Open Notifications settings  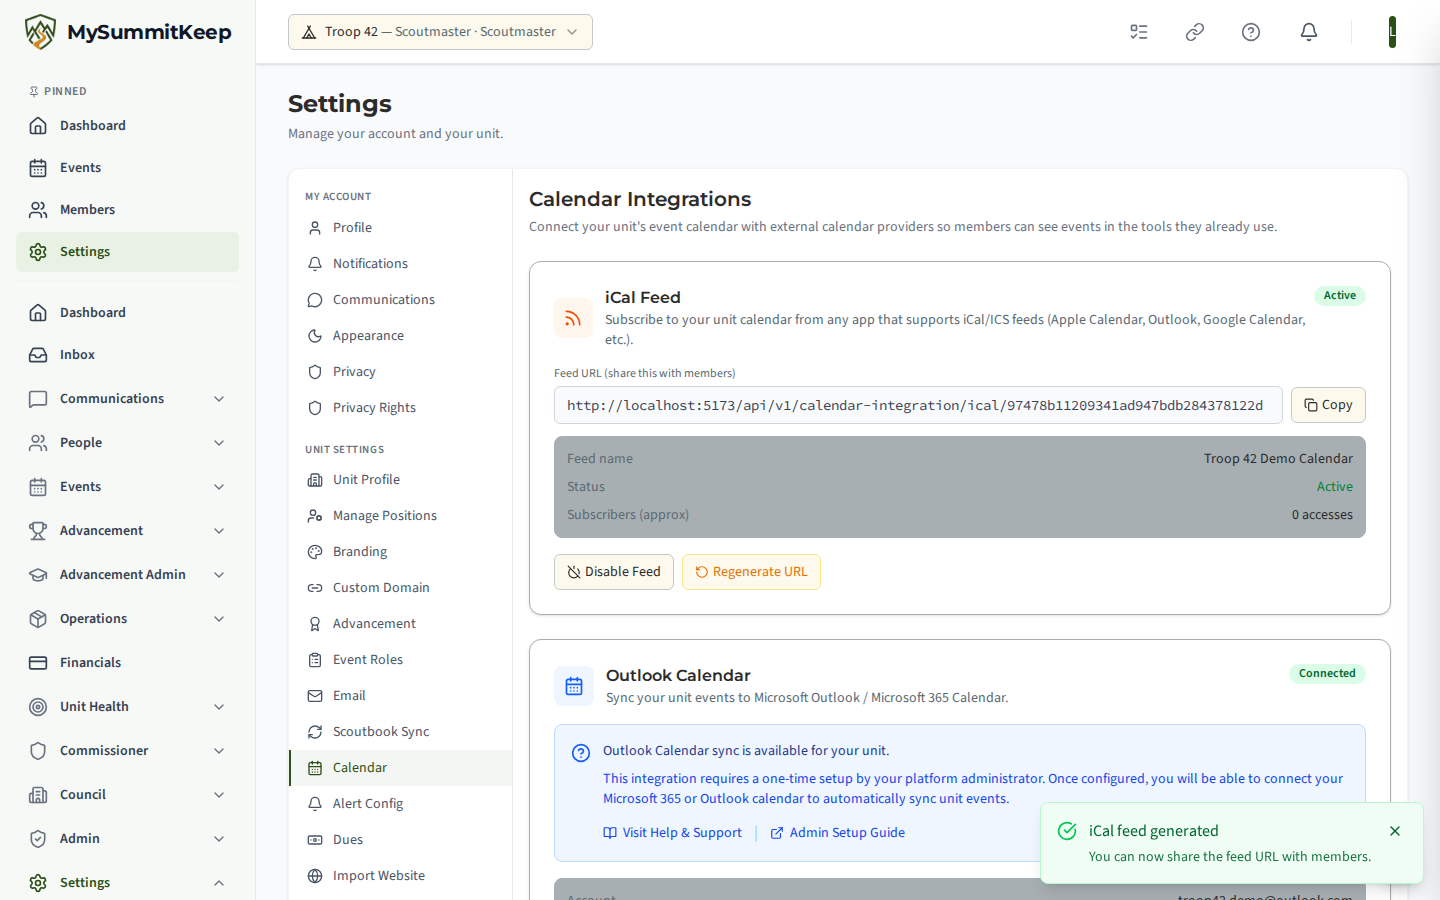(400, 264)
